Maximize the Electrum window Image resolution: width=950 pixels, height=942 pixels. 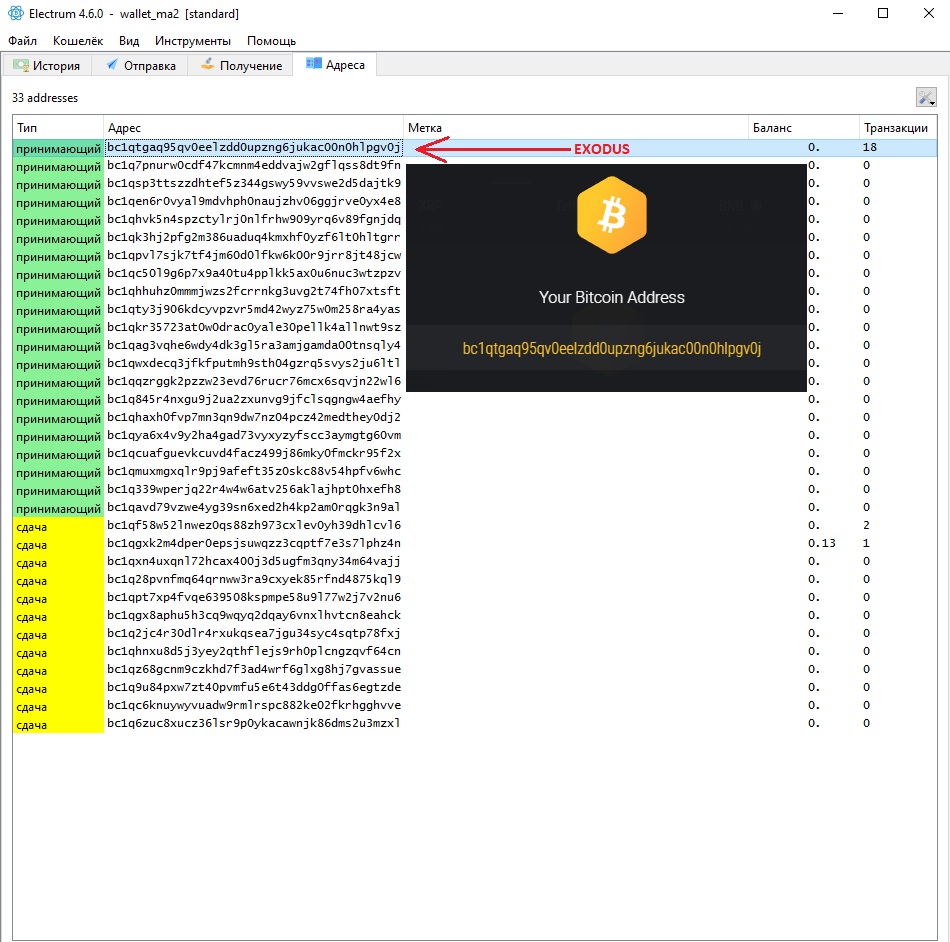(x=883, y=13)
